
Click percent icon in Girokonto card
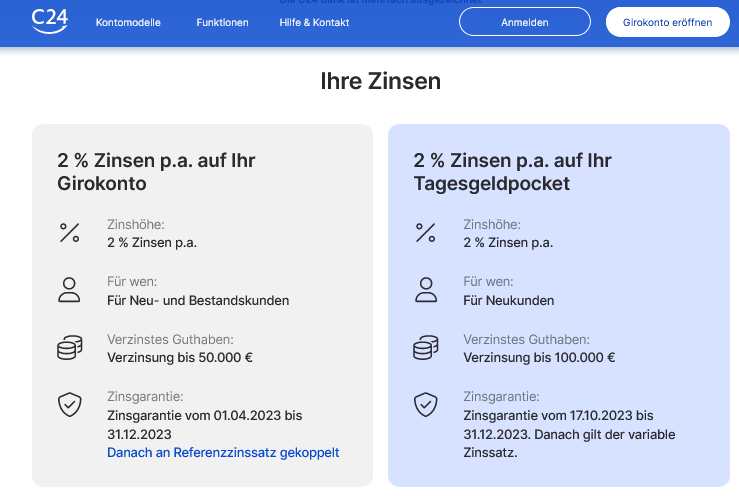click(70, 233)
